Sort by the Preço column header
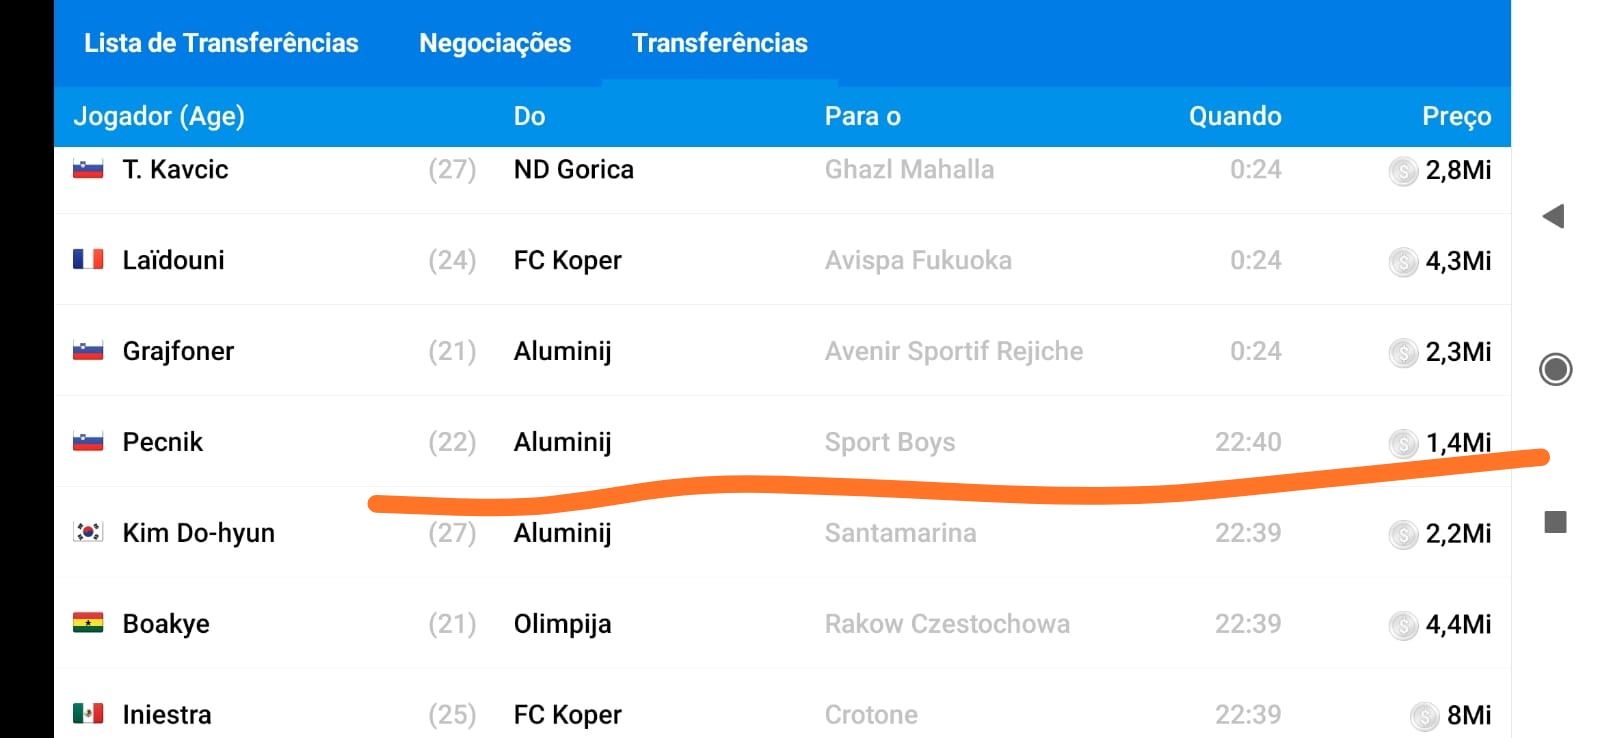Viewport: 1600px width, 738px height. (1456, 116)
